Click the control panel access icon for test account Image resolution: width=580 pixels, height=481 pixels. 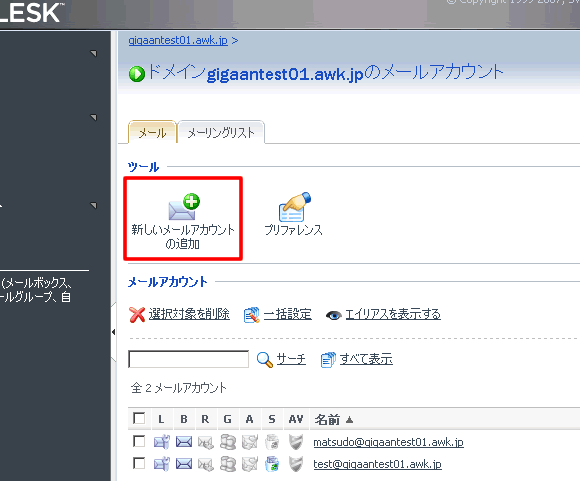pos(162,464)
